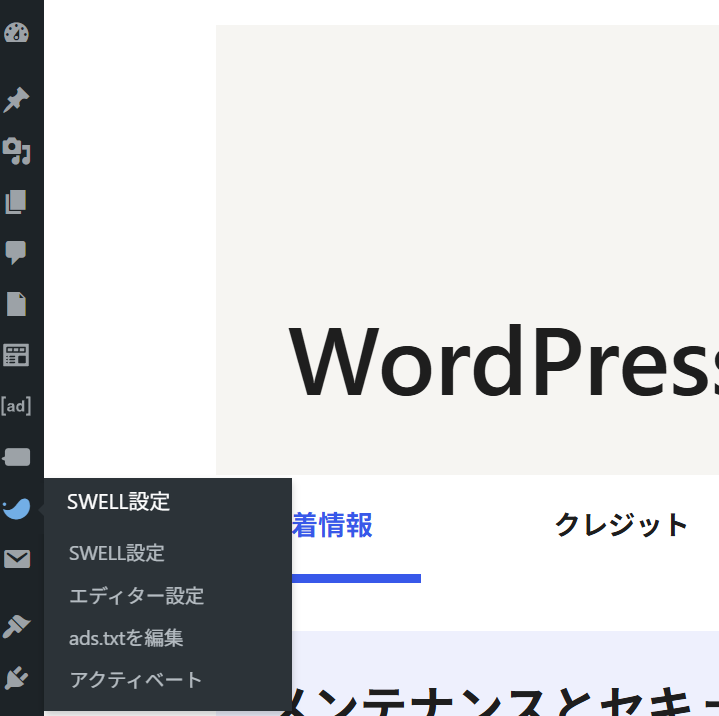Image resolution: width=719 pixels, height=716 pixels.
Task: Open Pages document icon
Action: pyautogui.click(x=17, y=304)
